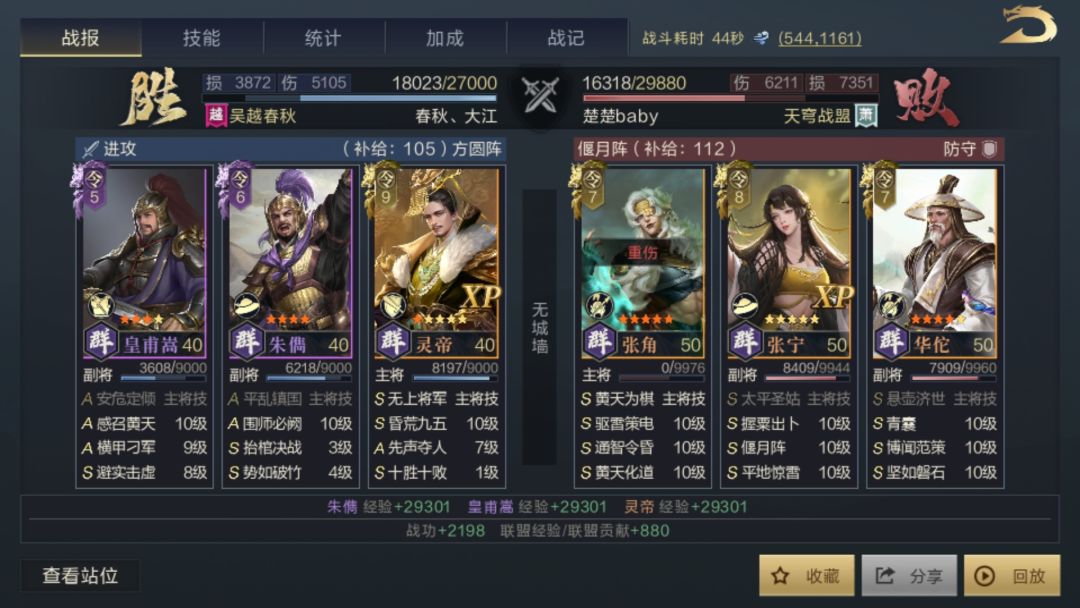Select the 加成 tab

pos(445,38)
